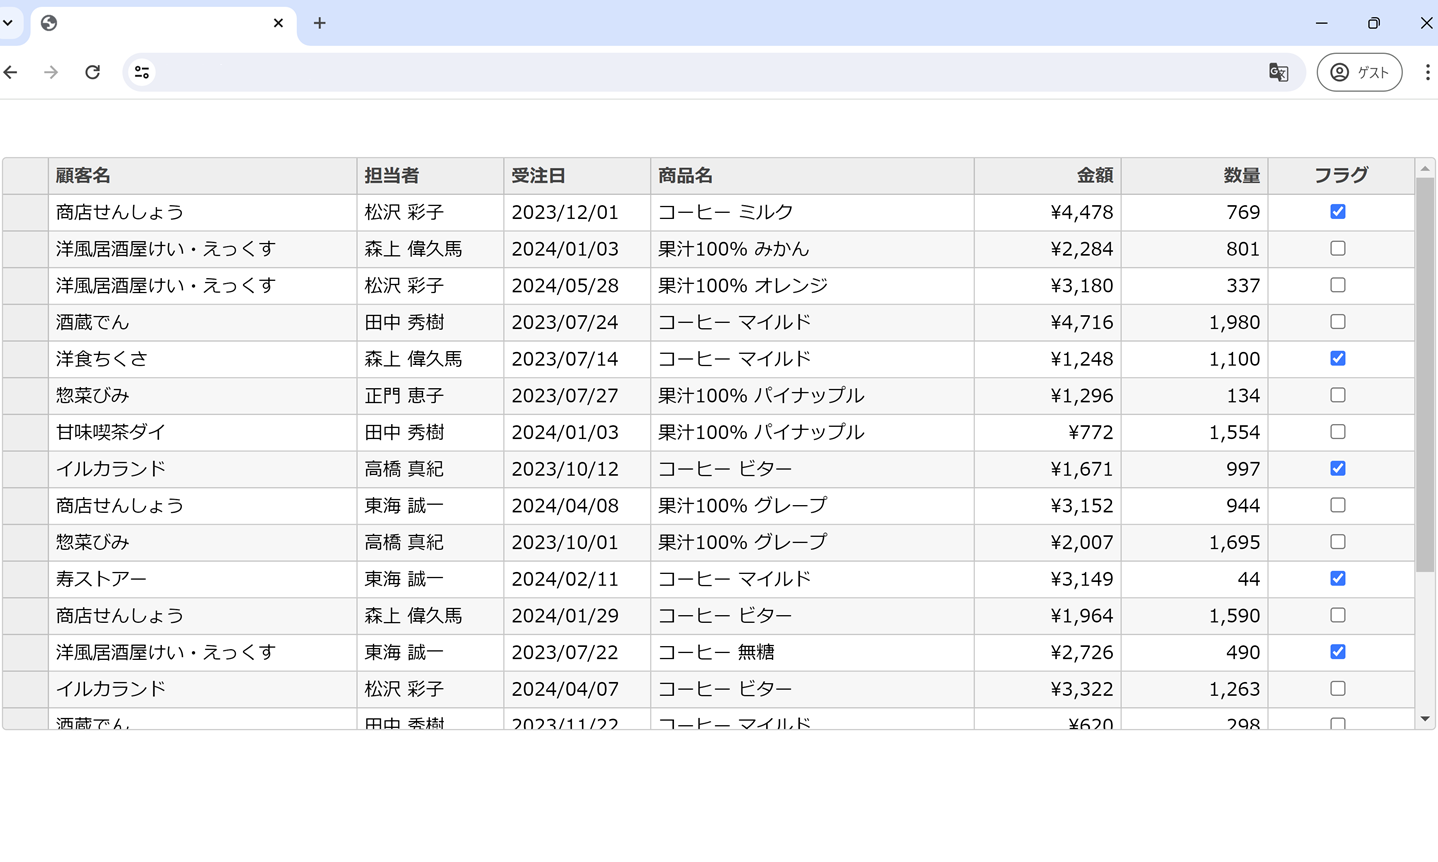Click the 顧客名 column header
Screen dimensions: 1438x862
[202, 175]
